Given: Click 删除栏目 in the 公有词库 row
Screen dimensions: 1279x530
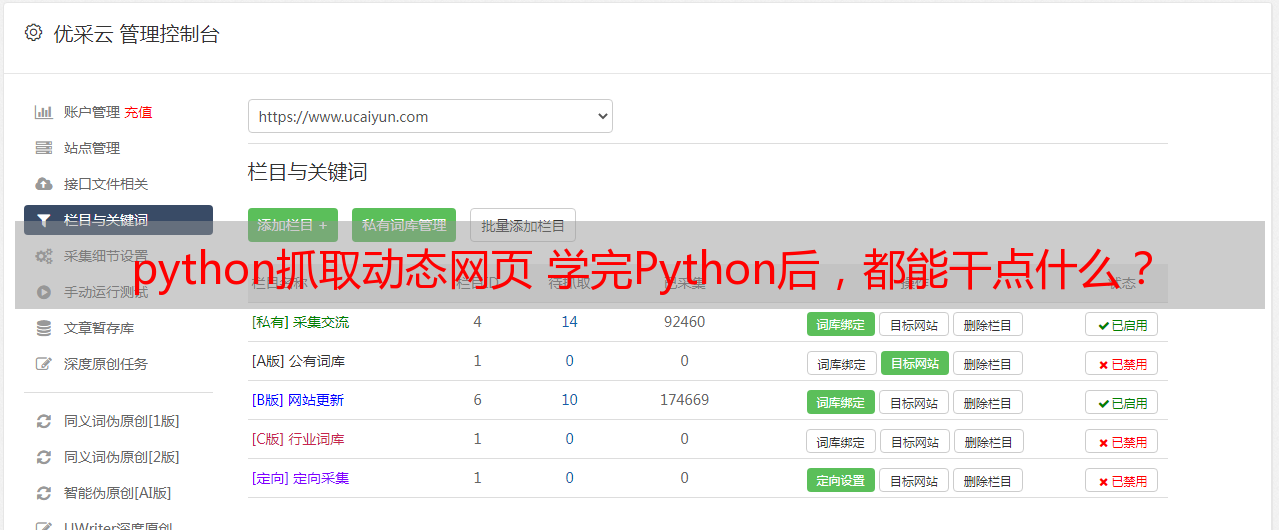Looking at the screenshot, I should tap(987, 363).
